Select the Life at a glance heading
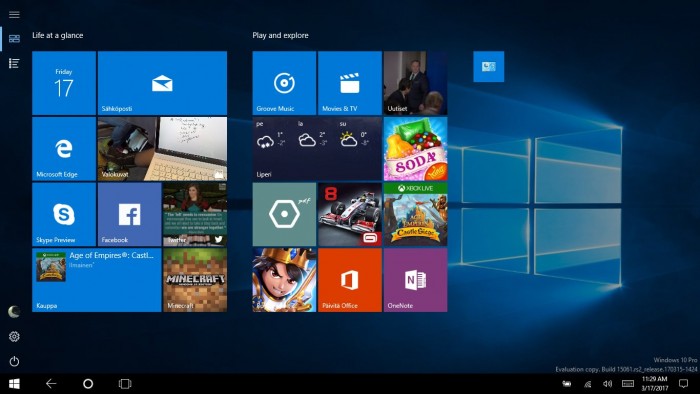700x394 pixels. pyautogui.click(x=58, y=35)
